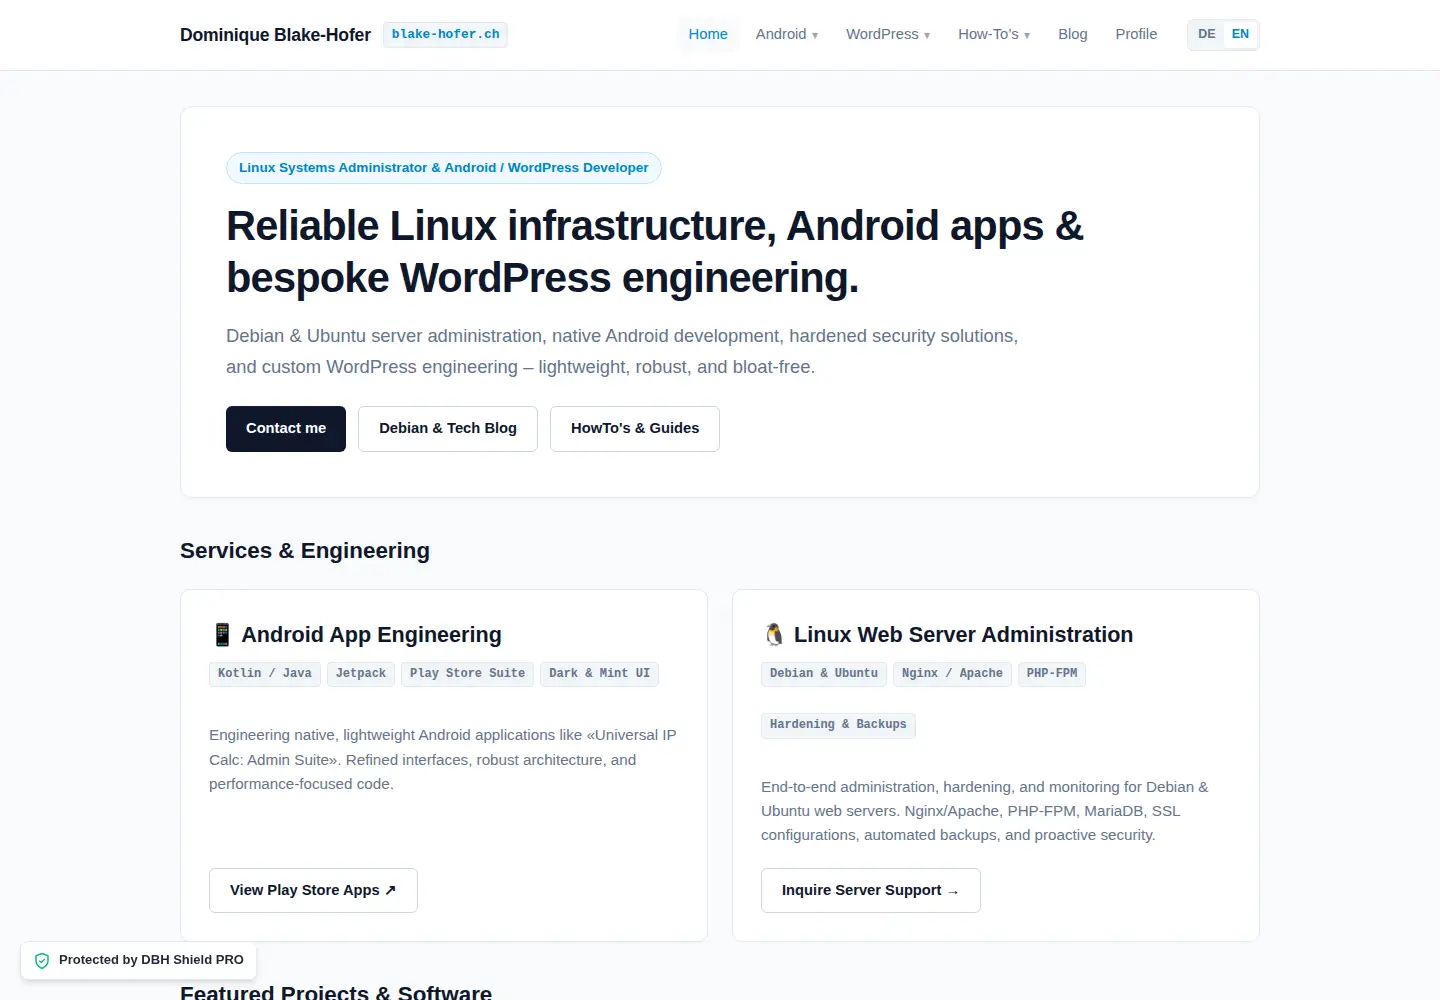The height and width of the screenshot is (1000, 1440).
Task: Click the Linux Web Server Administration title
Action: point(963,635)
